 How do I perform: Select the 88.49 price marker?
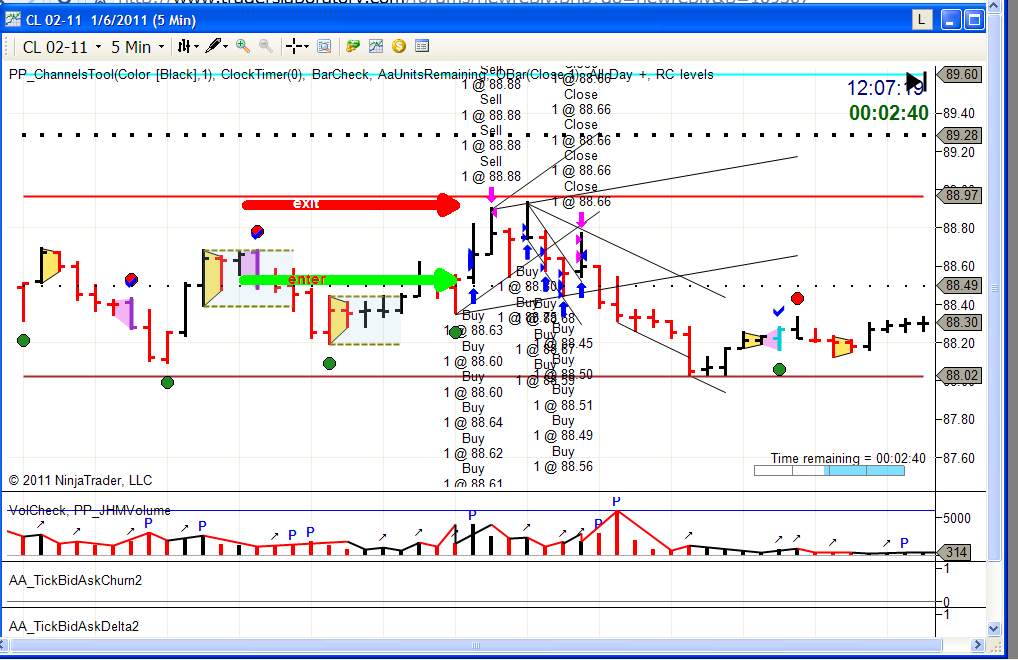click(x=960, y=286)
